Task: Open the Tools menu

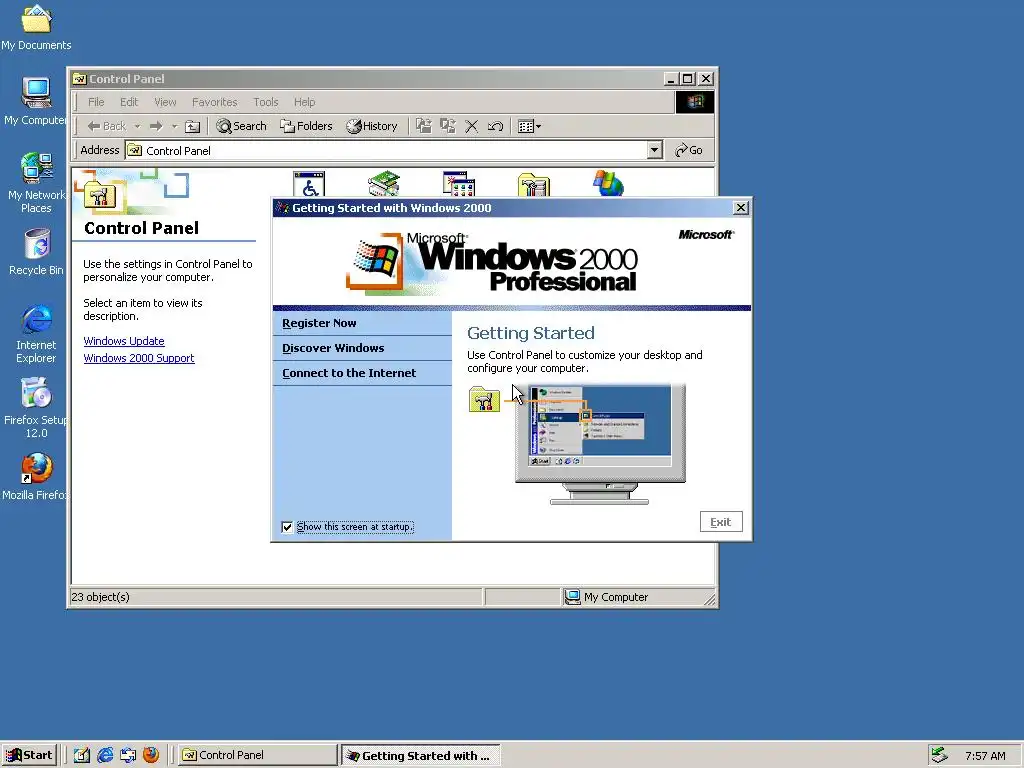Action: click(x=266, y=102)
